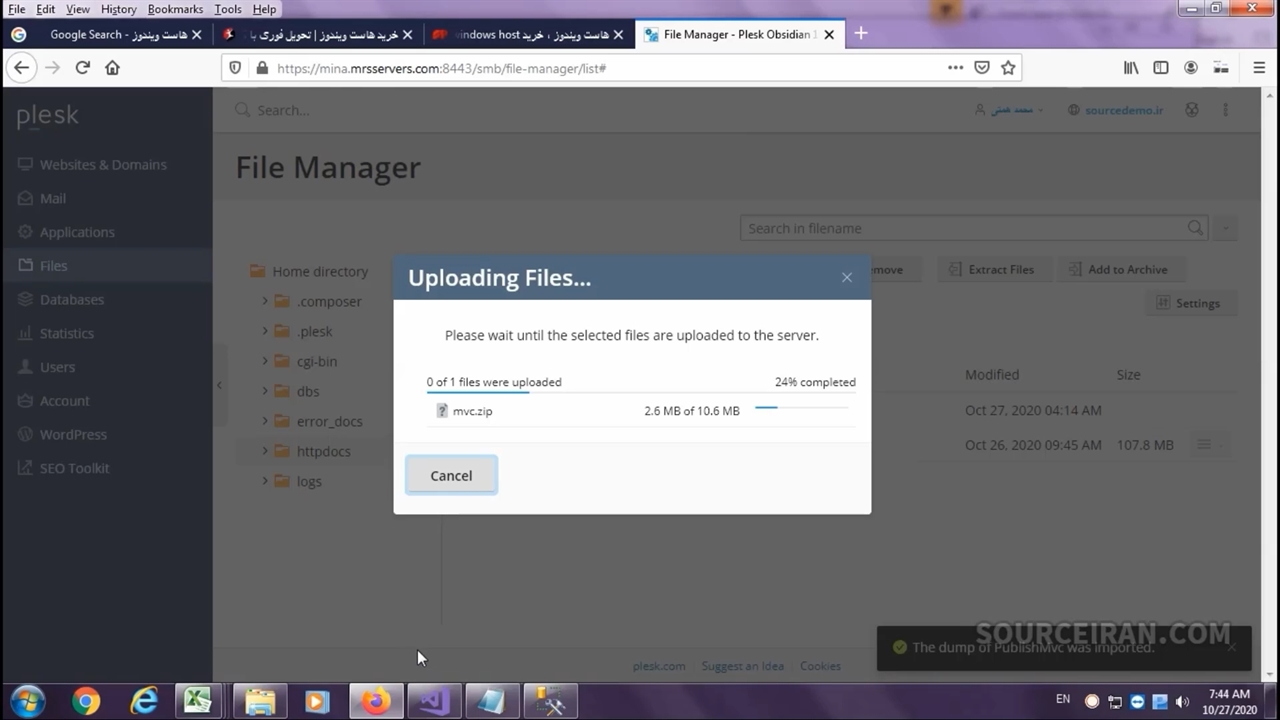Viewport: 1280px width, 720px height.
Task: Click the Visual Studio taskbar icon
Action: [x=434, y=701]
